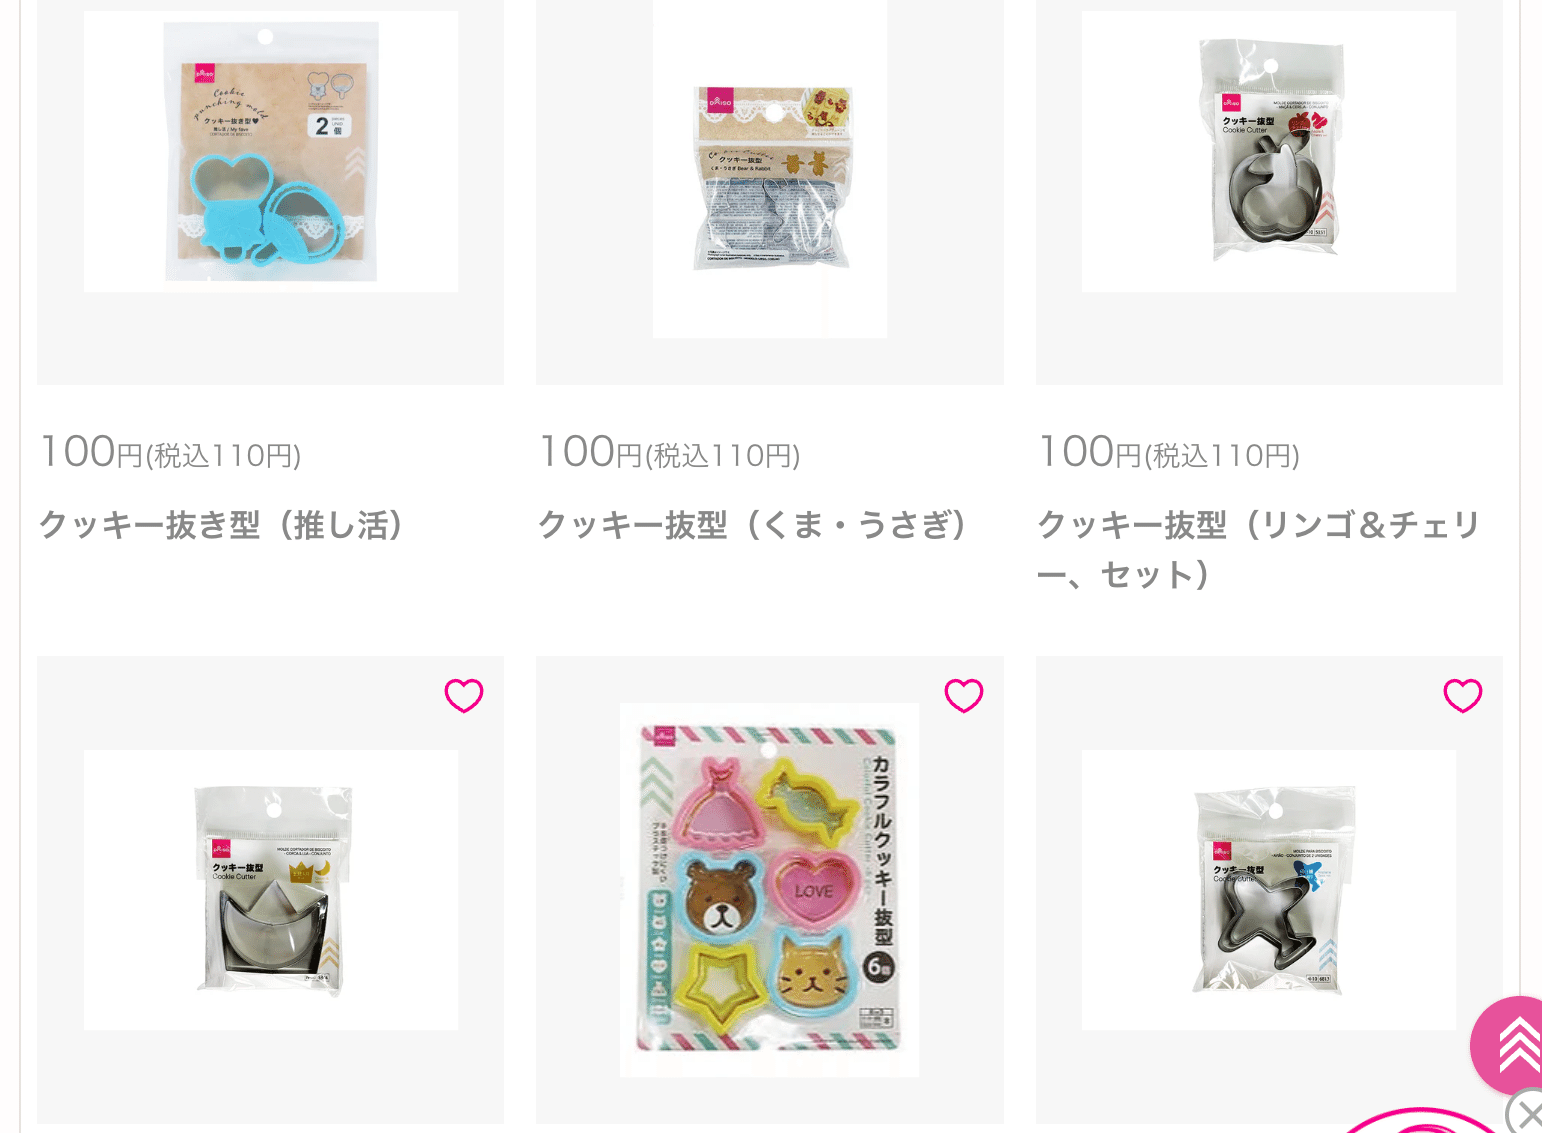Open クッキー抜型（くま・うさぎ） product link
The width and height of the screenshot is (1542, 1133).
753,525
